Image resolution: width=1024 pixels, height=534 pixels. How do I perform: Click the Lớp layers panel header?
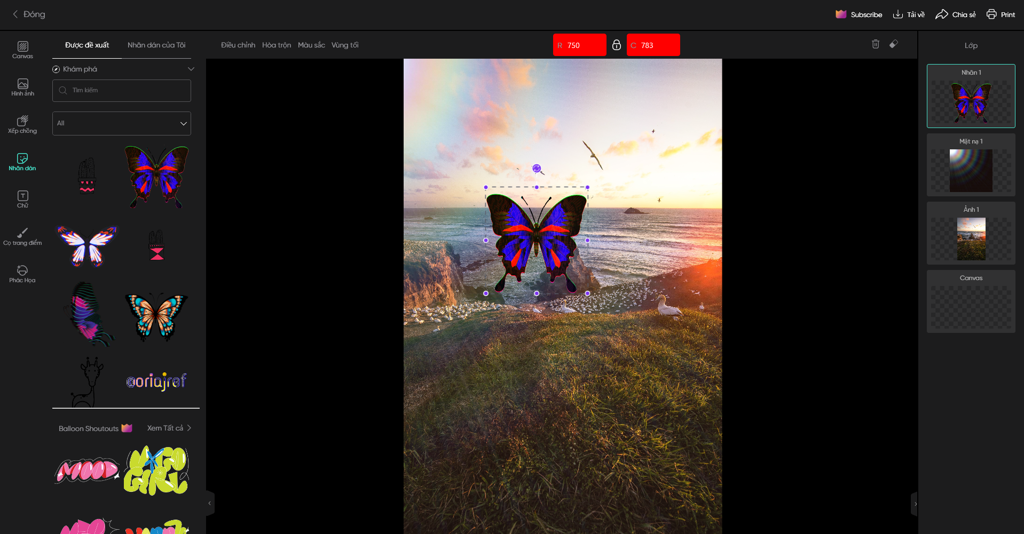(970, 46)
